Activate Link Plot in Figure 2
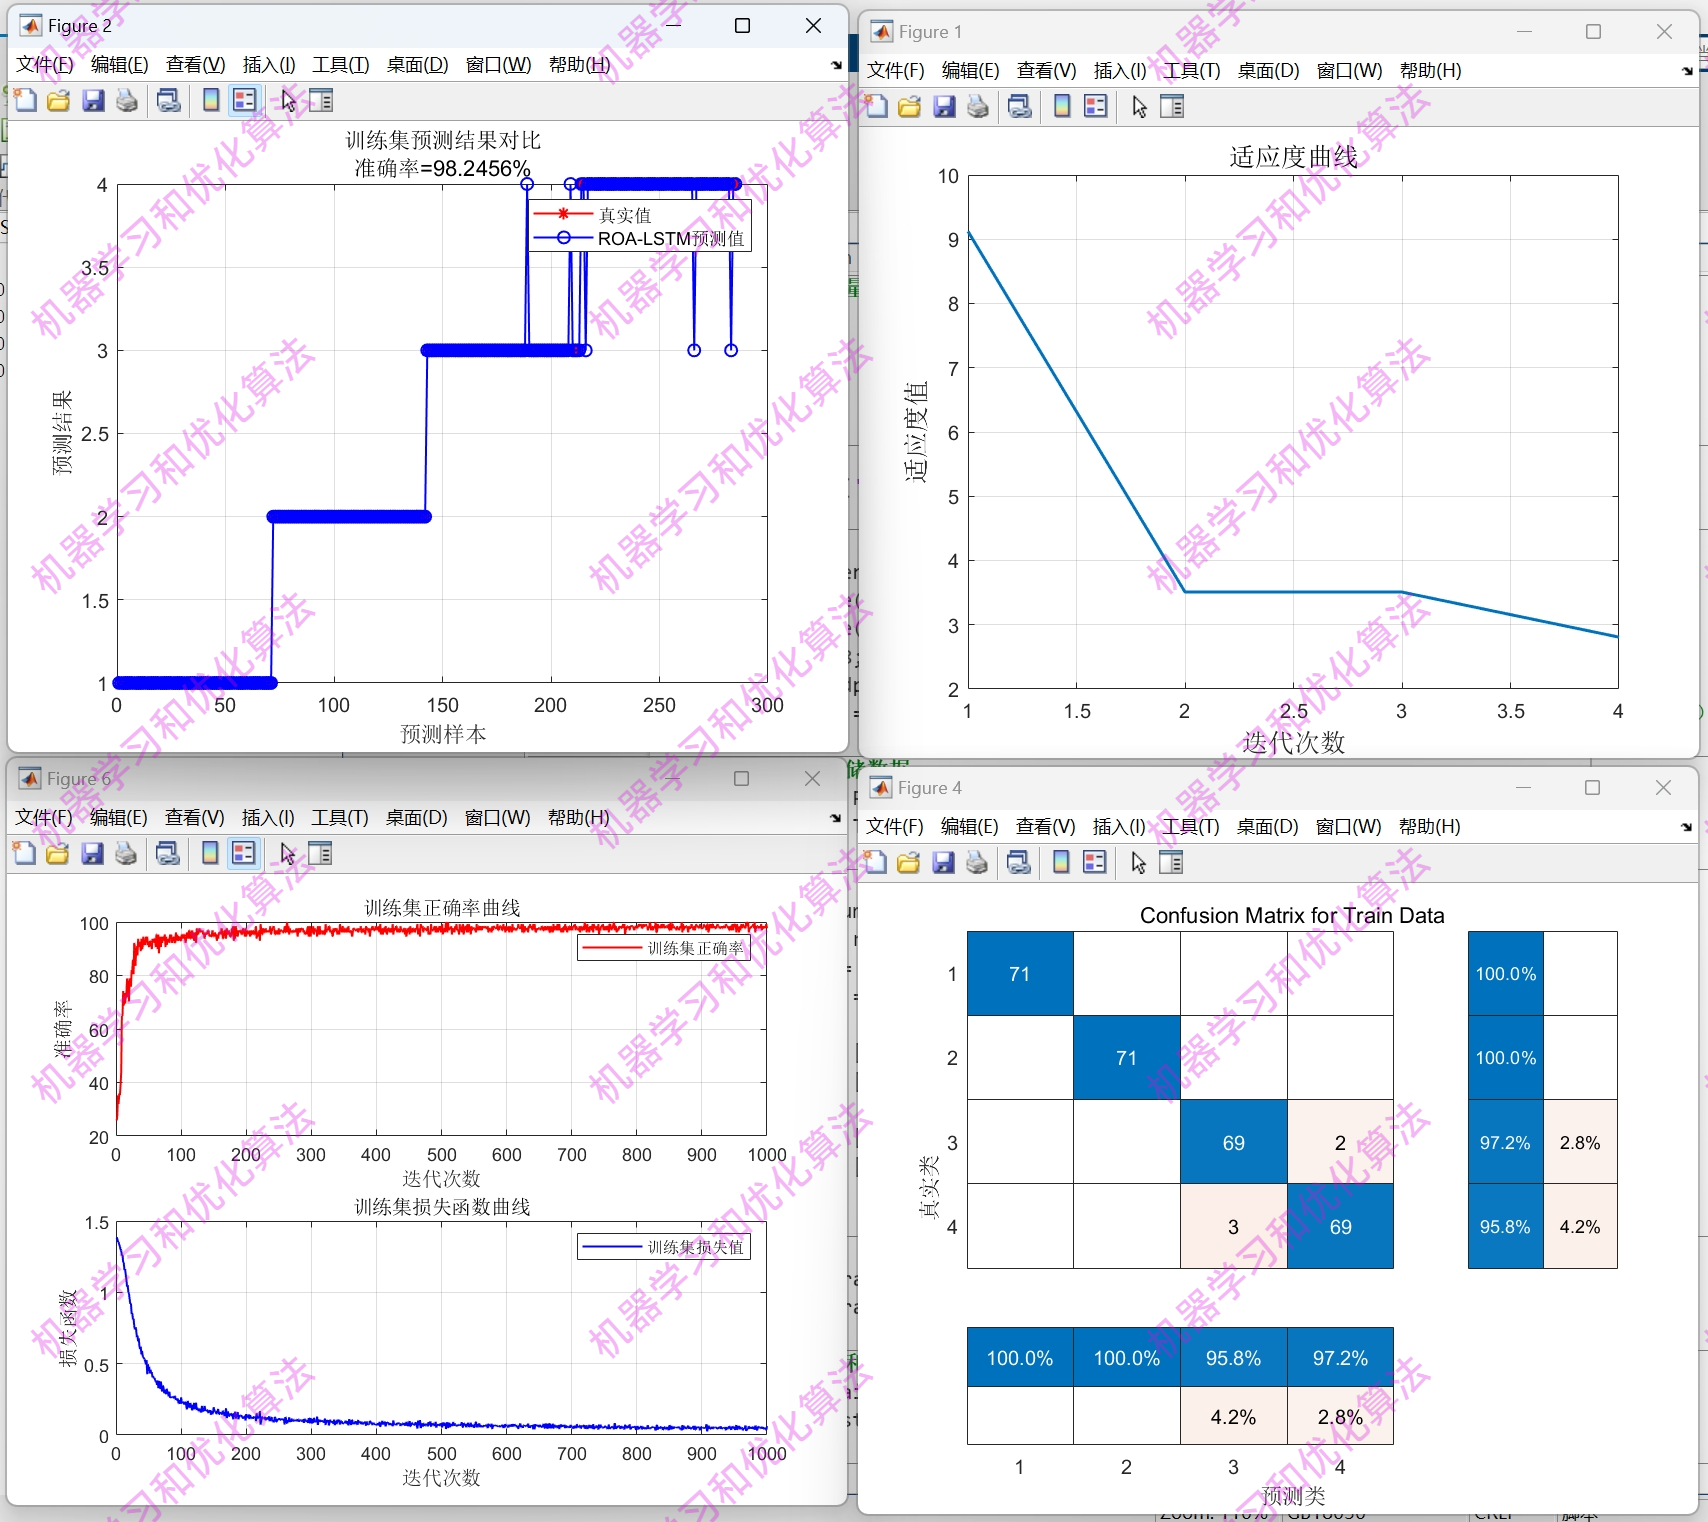 [x=168, y=100]
